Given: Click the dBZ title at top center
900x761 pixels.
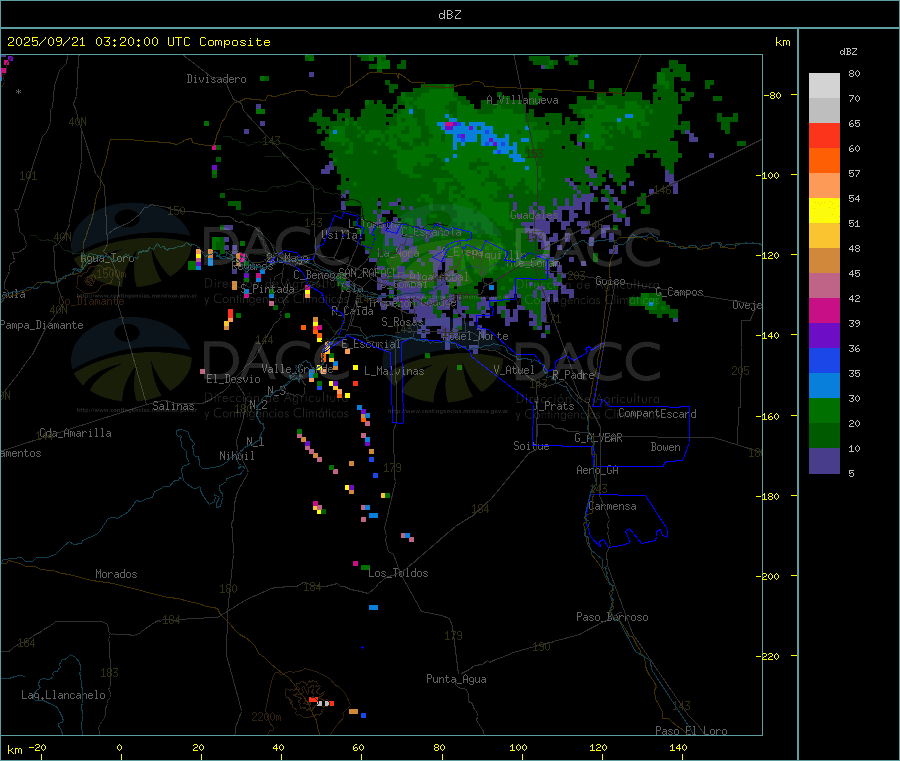Looking at the screenshot, I should point(449,15).
